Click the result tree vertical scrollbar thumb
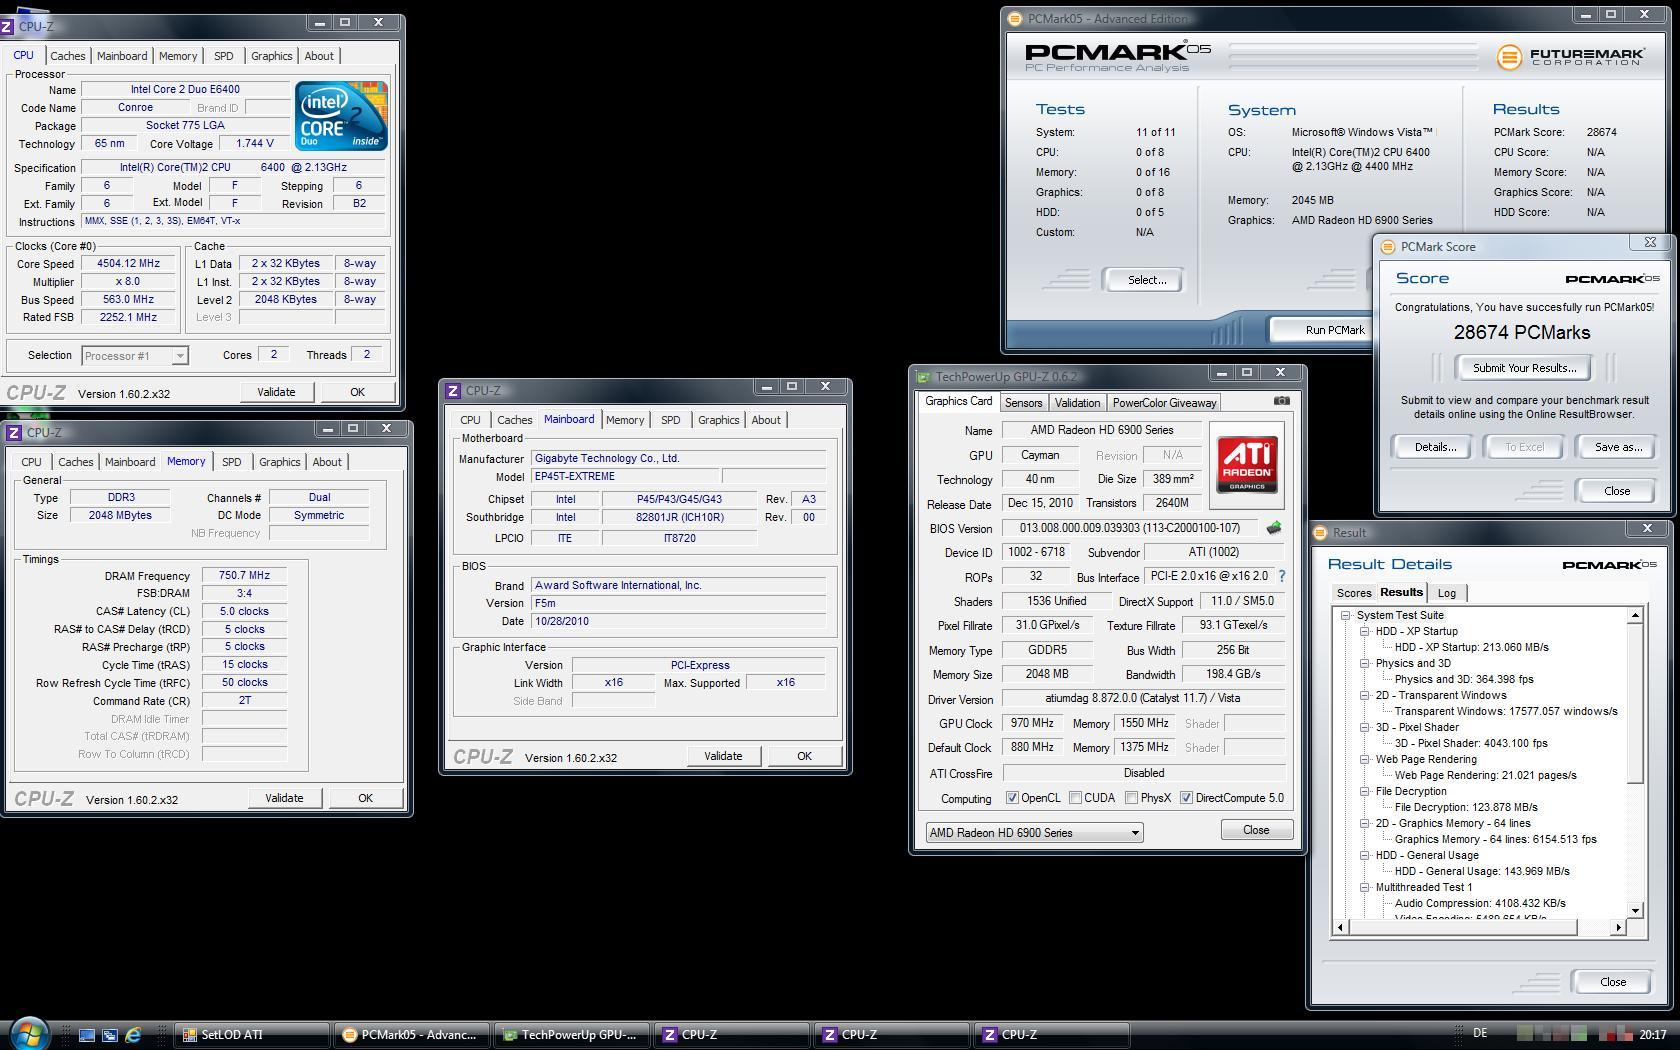The width and height of the screenshot is (1680, 1050). (1635, 703)
